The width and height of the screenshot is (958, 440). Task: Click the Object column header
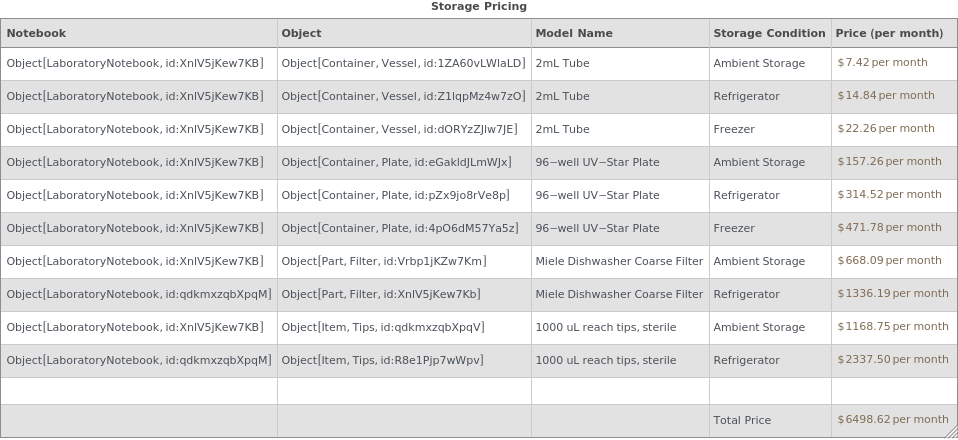(x=301, y=33)
